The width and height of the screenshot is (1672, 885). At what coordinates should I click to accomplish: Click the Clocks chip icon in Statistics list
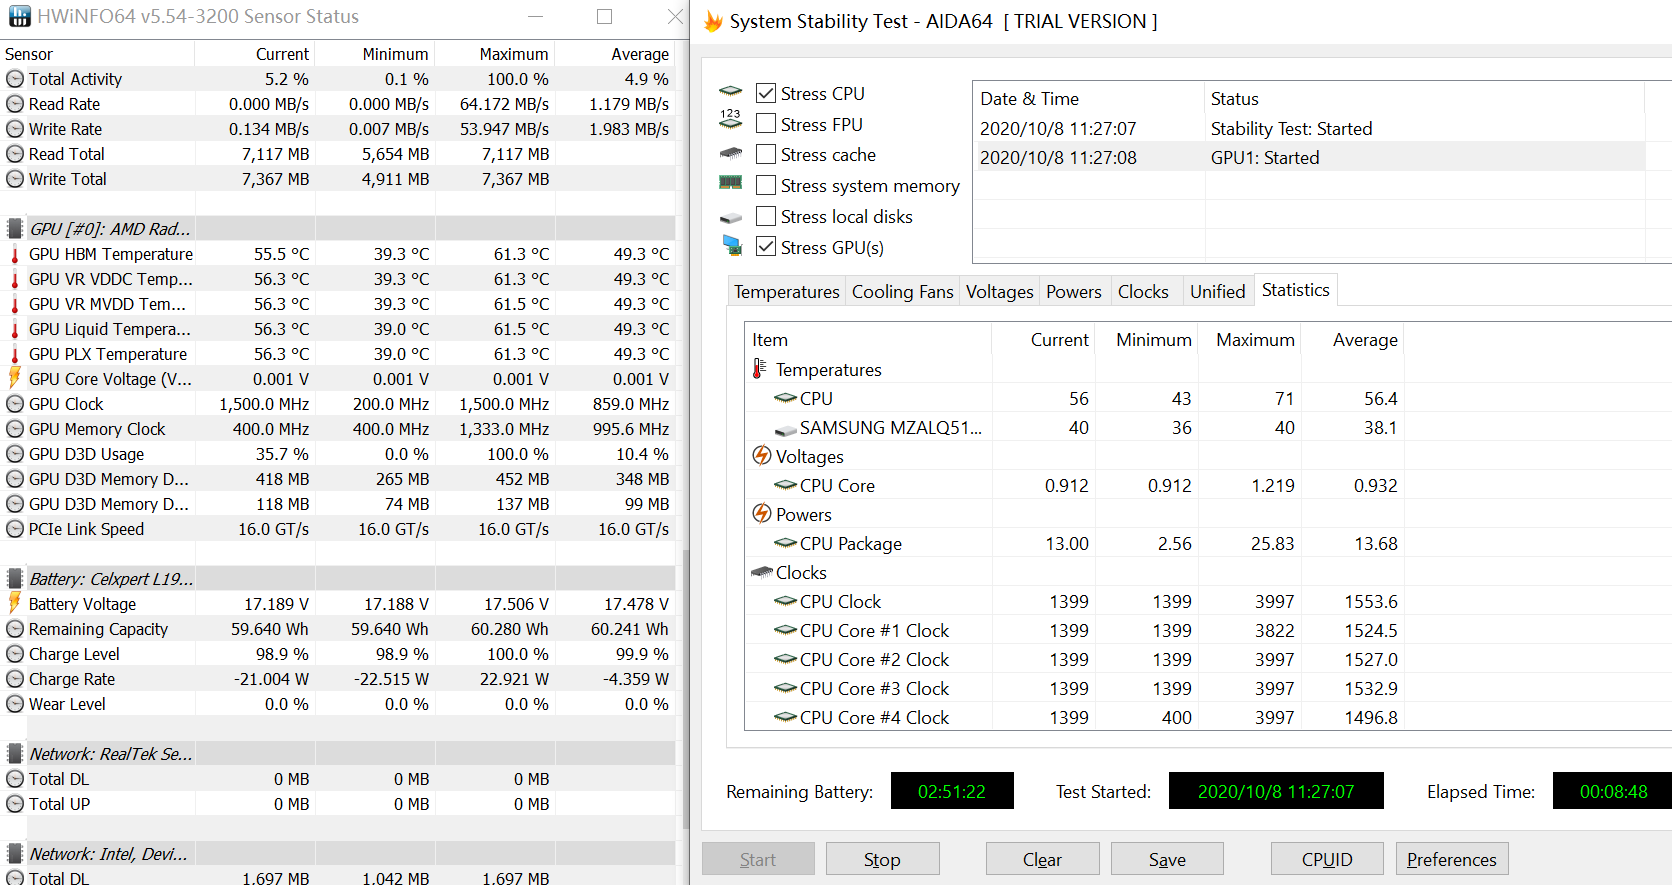(x=762, y=573)
